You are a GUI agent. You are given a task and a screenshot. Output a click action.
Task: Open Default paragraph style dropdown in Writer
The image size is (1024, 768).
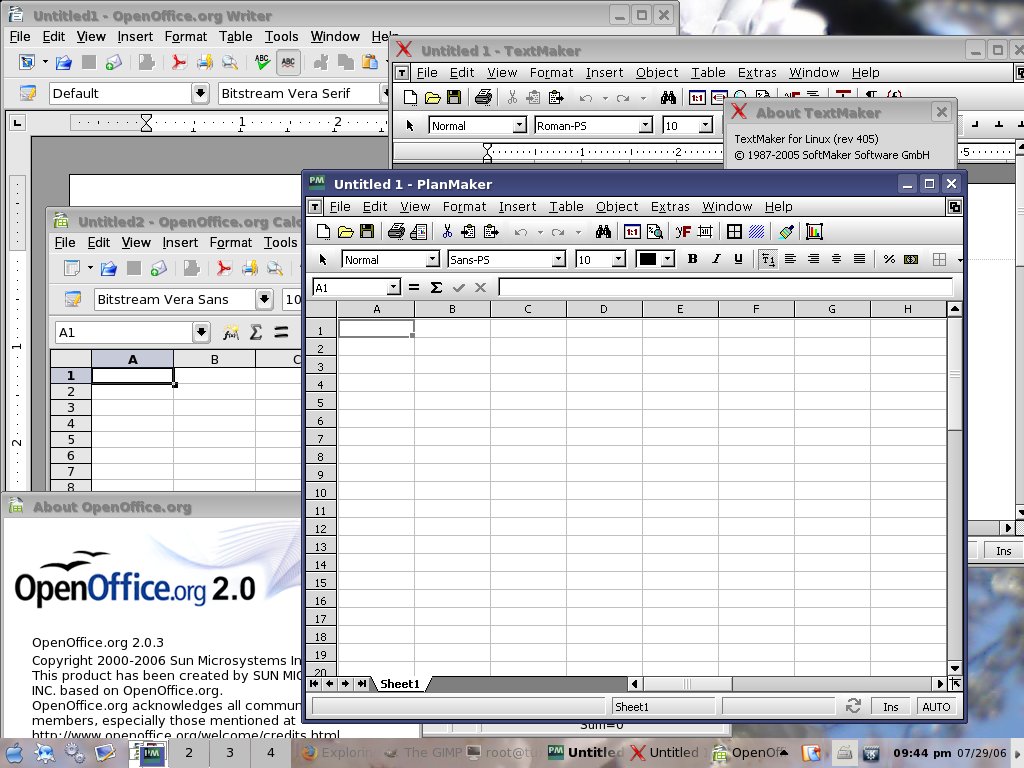(200, 93)
